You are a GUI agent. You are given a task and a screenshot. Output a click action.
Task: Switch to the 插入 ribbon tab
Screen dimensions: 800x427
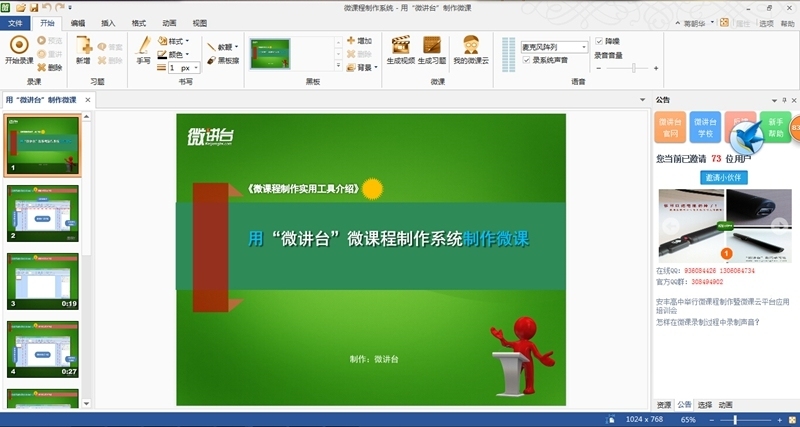tap(108, 23)
